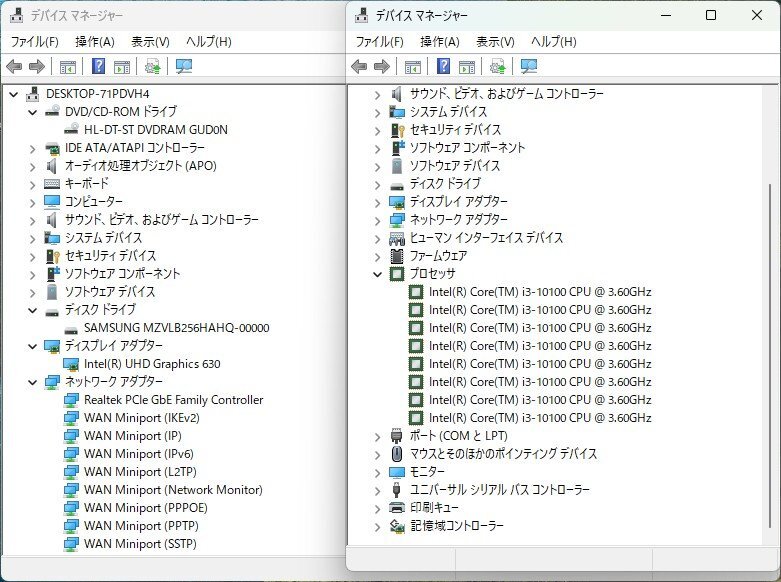Click ポート (COM と LPT) plug icon
This screenshot has width=781, height=582.
click(x=397, y=436)
